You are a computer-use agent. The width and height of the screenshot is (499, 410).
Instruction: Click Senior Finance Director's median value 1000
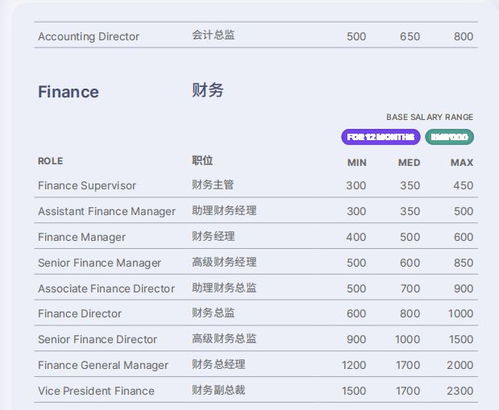408,339
